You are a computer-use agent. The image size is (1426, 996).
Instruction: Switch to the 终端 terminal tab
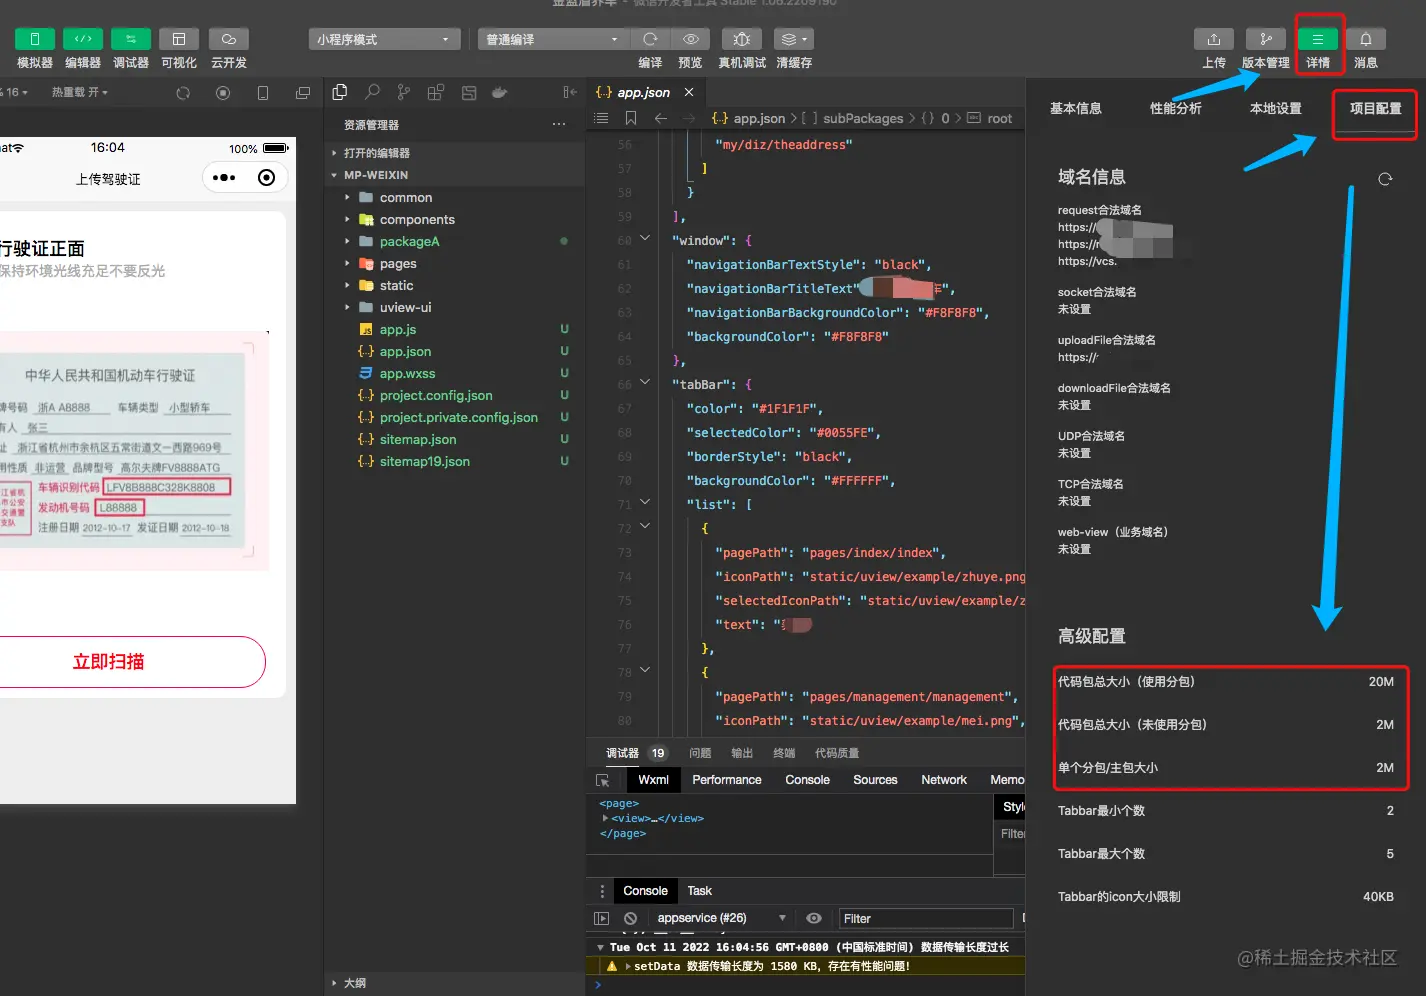(x=784, y=753)
